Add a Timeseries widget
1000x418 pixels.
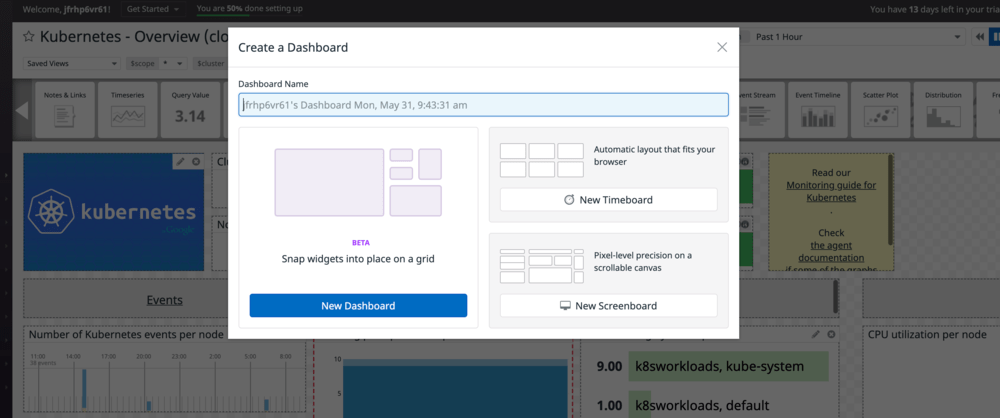point(128,110)
